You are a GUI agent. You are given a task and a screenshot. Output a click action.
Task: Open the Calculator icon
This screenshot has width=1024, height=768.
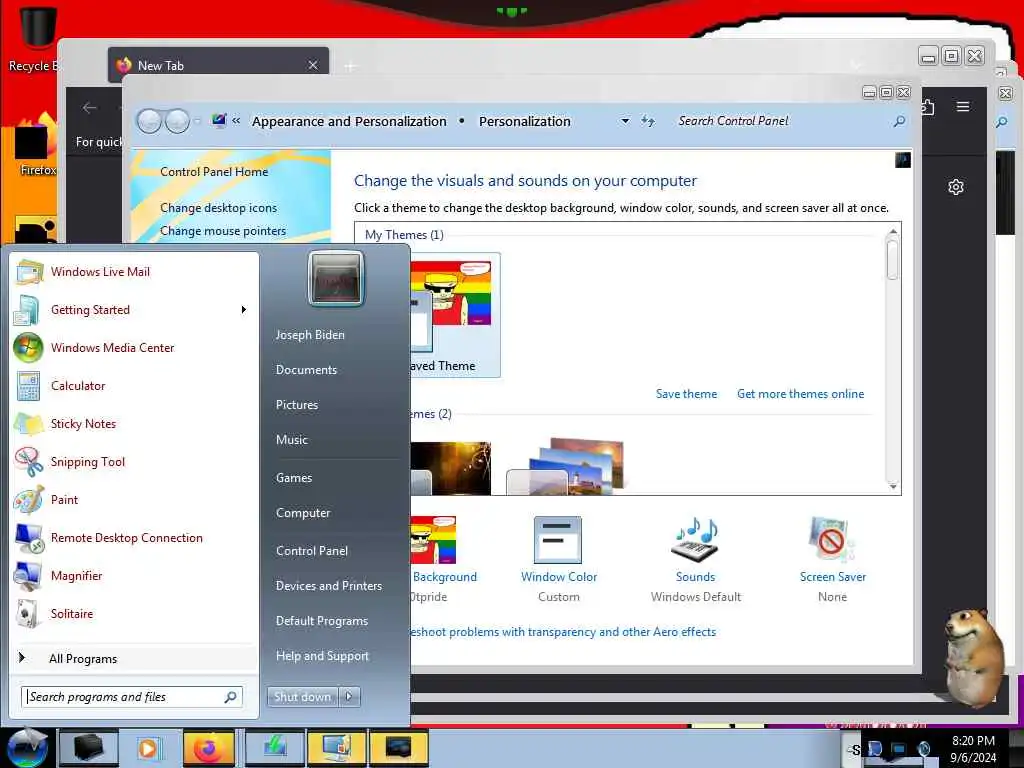[28, 386]
